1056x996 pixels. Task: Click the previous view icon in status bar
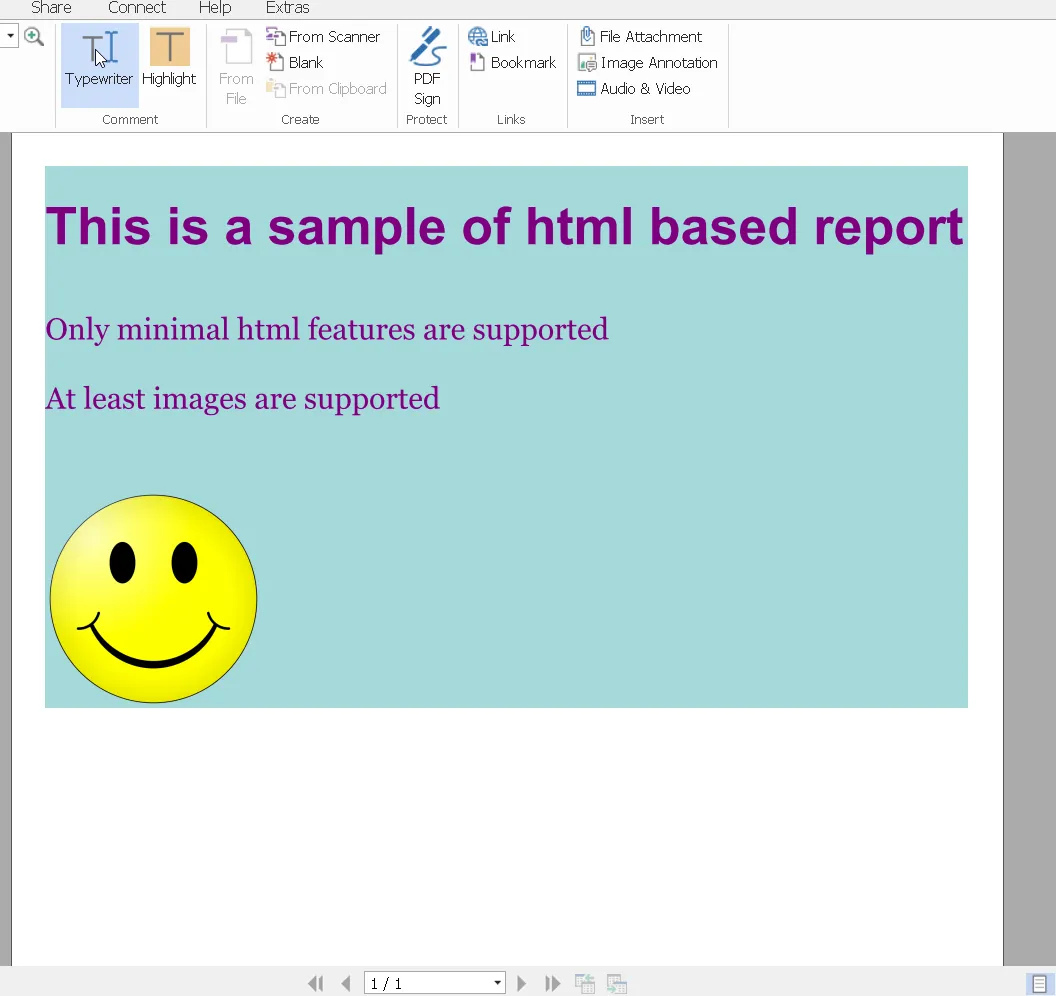585,984
